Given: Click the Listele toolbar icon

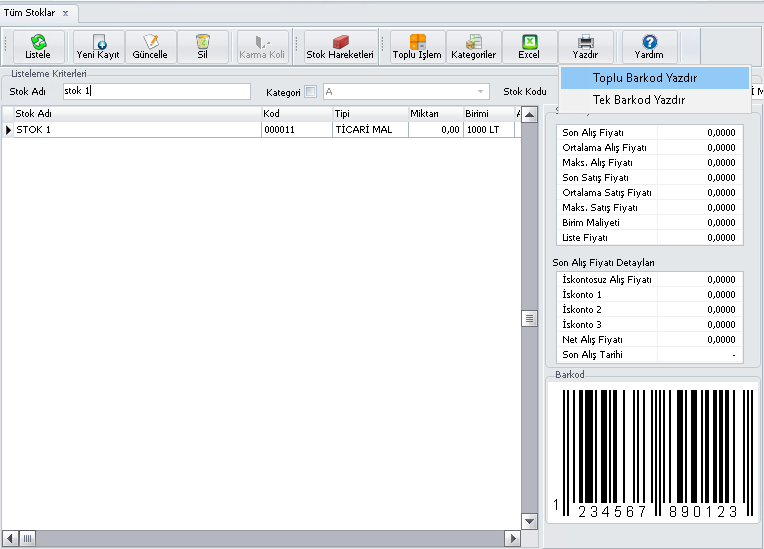Looking at the screenshot, I should [38, 46].
